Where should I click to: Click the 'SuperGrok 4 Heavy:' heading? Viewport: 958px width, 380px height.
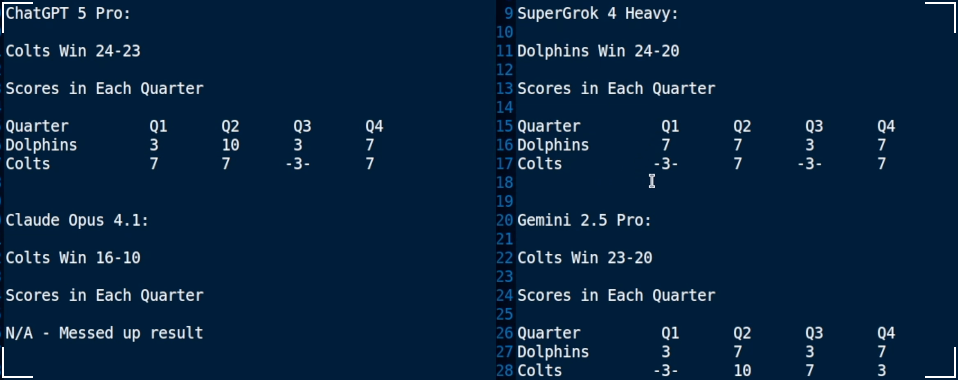[598, 13]
